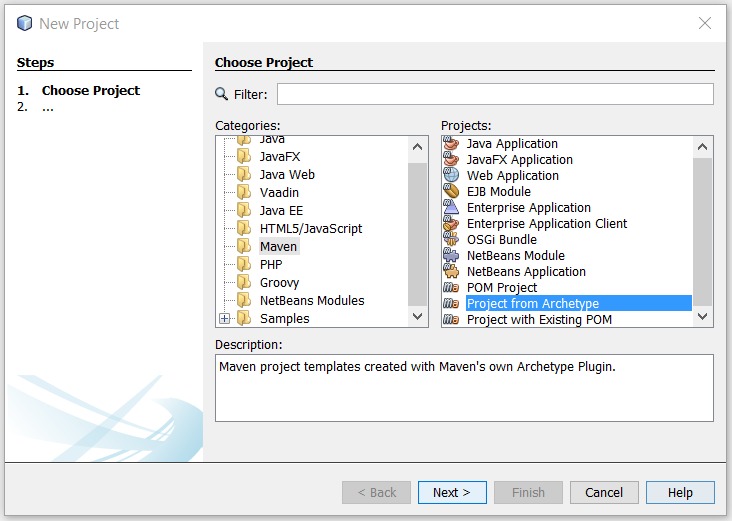
Task: Click the Web Application globe icon
Action: [451, 175]
